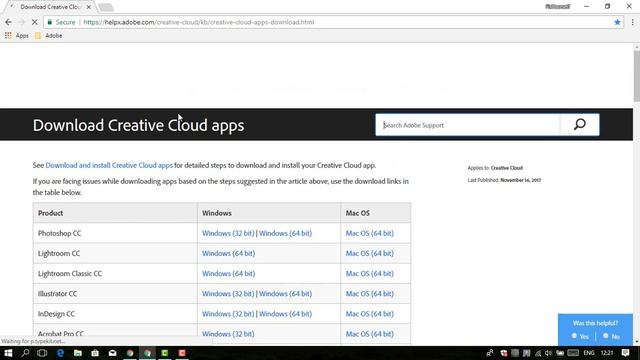
Task: Click the ENG language indicator
Action: [x=589, y=353]
